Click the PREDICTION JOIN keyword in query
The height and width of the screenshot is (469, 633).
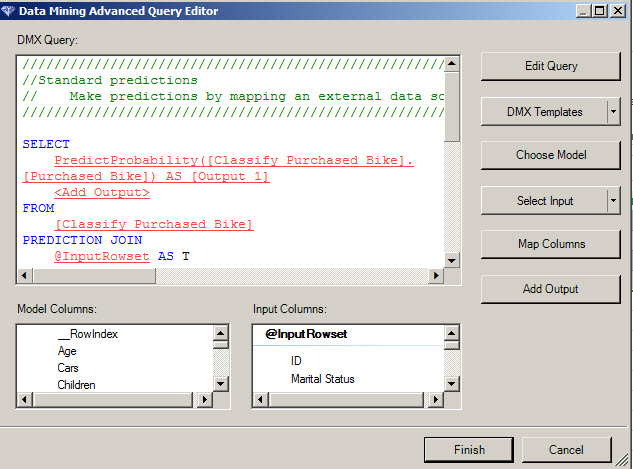pyautogui.click(x=82, y=240)
